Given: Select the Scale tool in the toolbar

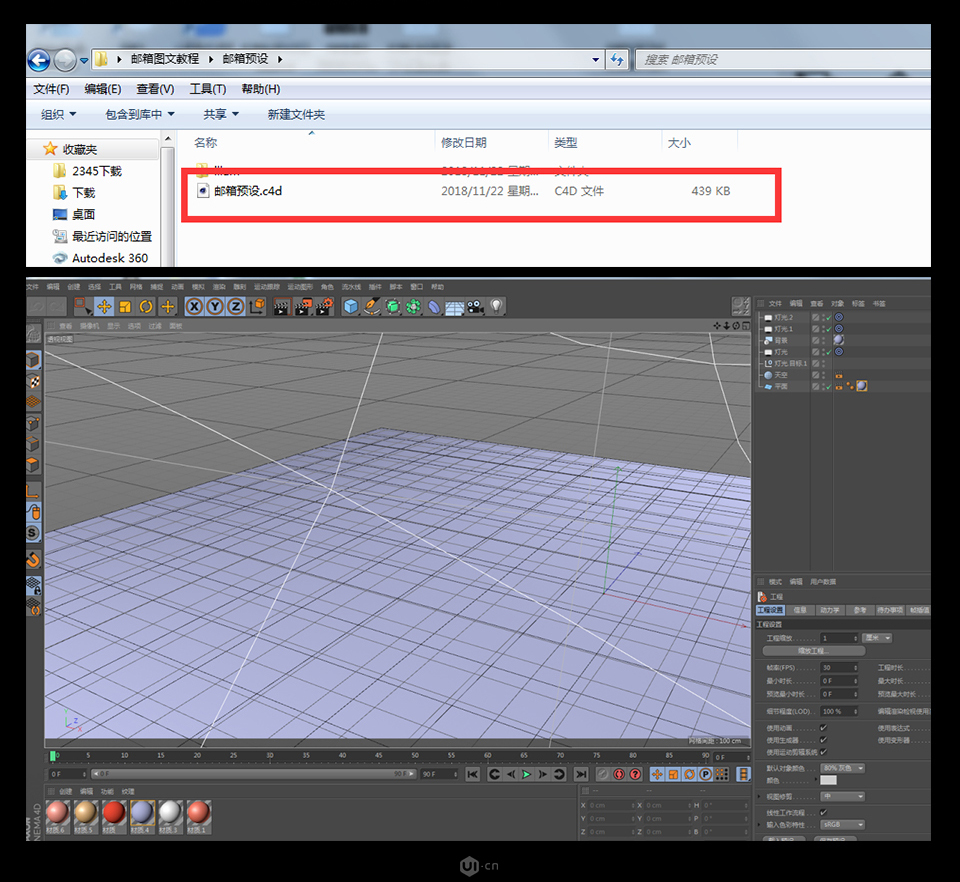Looking at the screenshot, I should tap(124, 305).
